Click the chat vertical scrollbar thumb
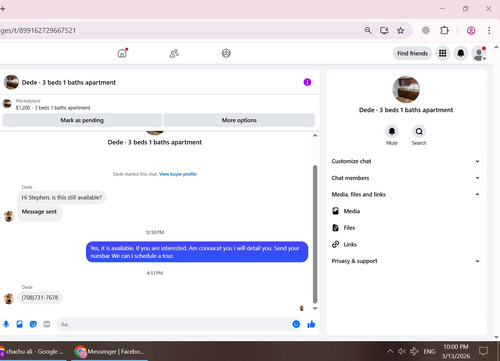Image resolution: width=500 pixels, height=361 pixels. point(315,234)
